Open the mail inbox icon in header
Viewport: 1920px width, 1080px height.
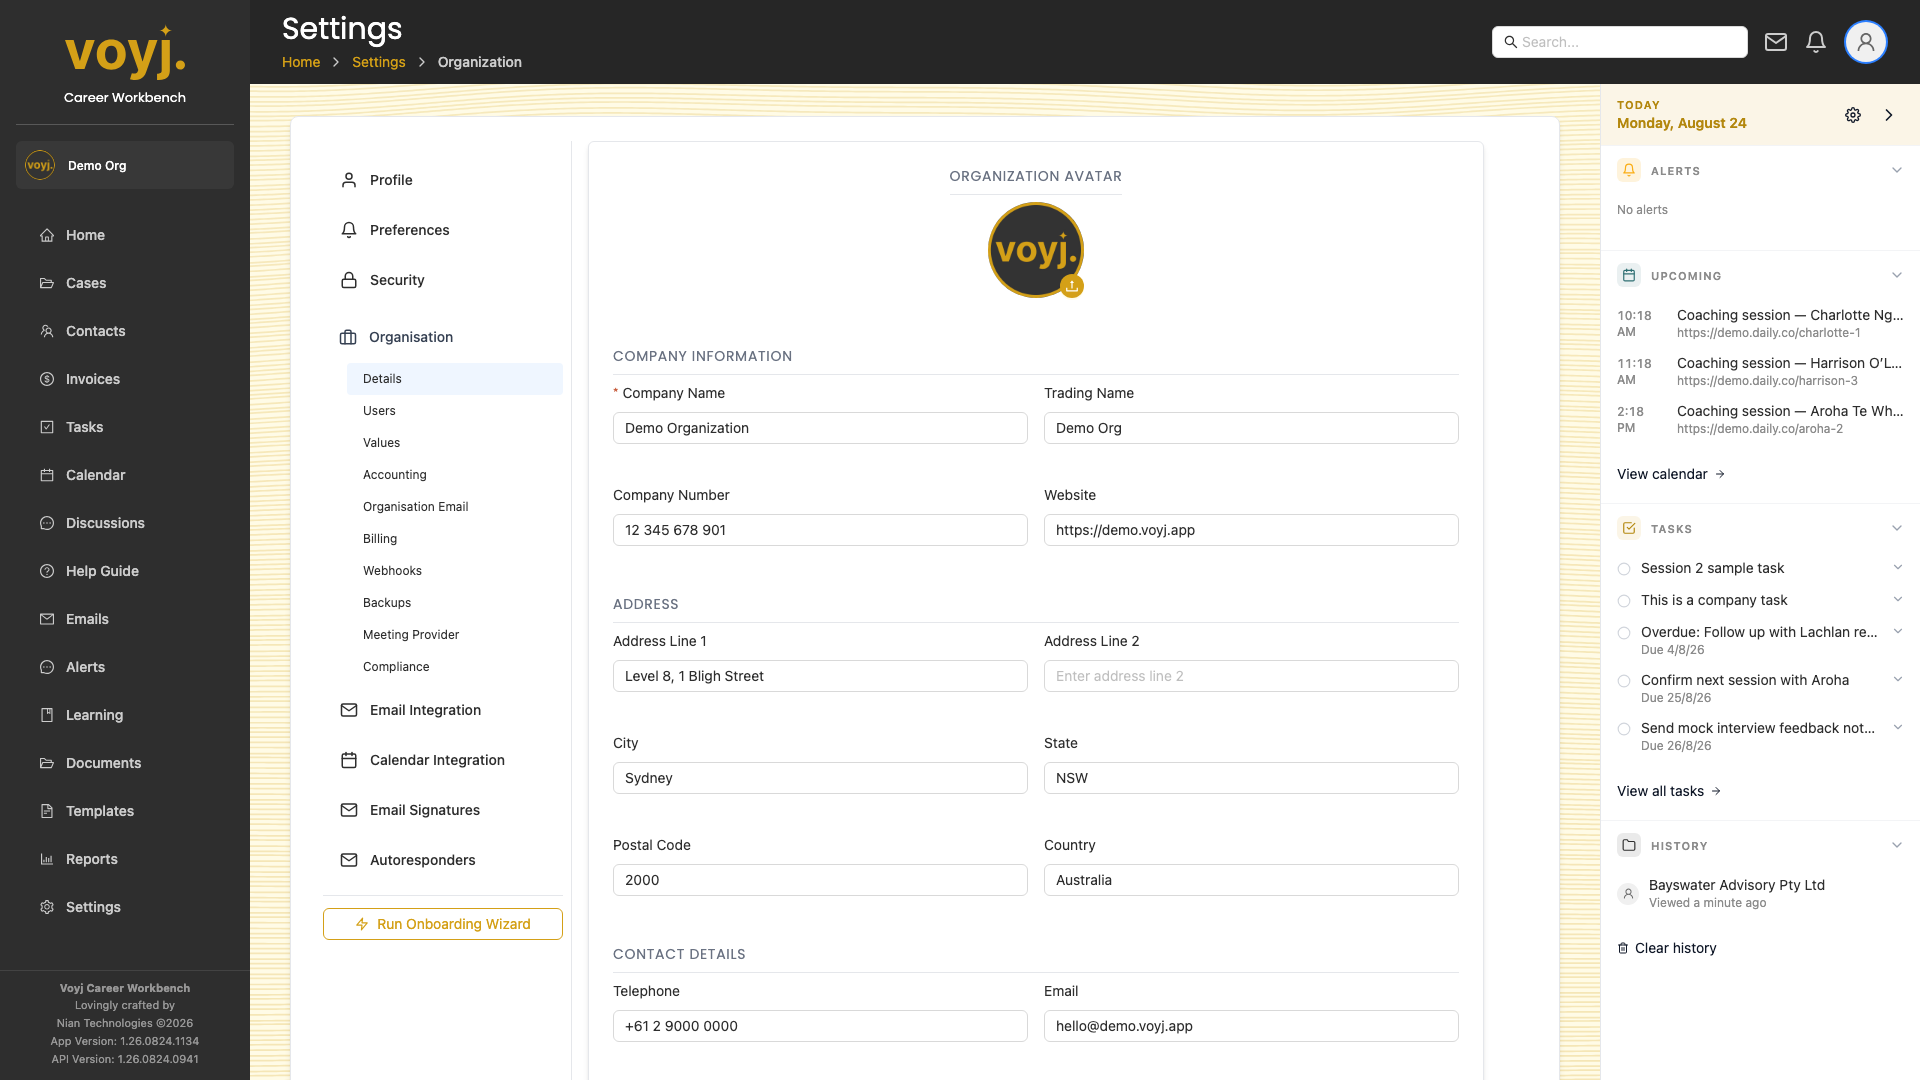pyautogui.click(x=1776, y=42)
